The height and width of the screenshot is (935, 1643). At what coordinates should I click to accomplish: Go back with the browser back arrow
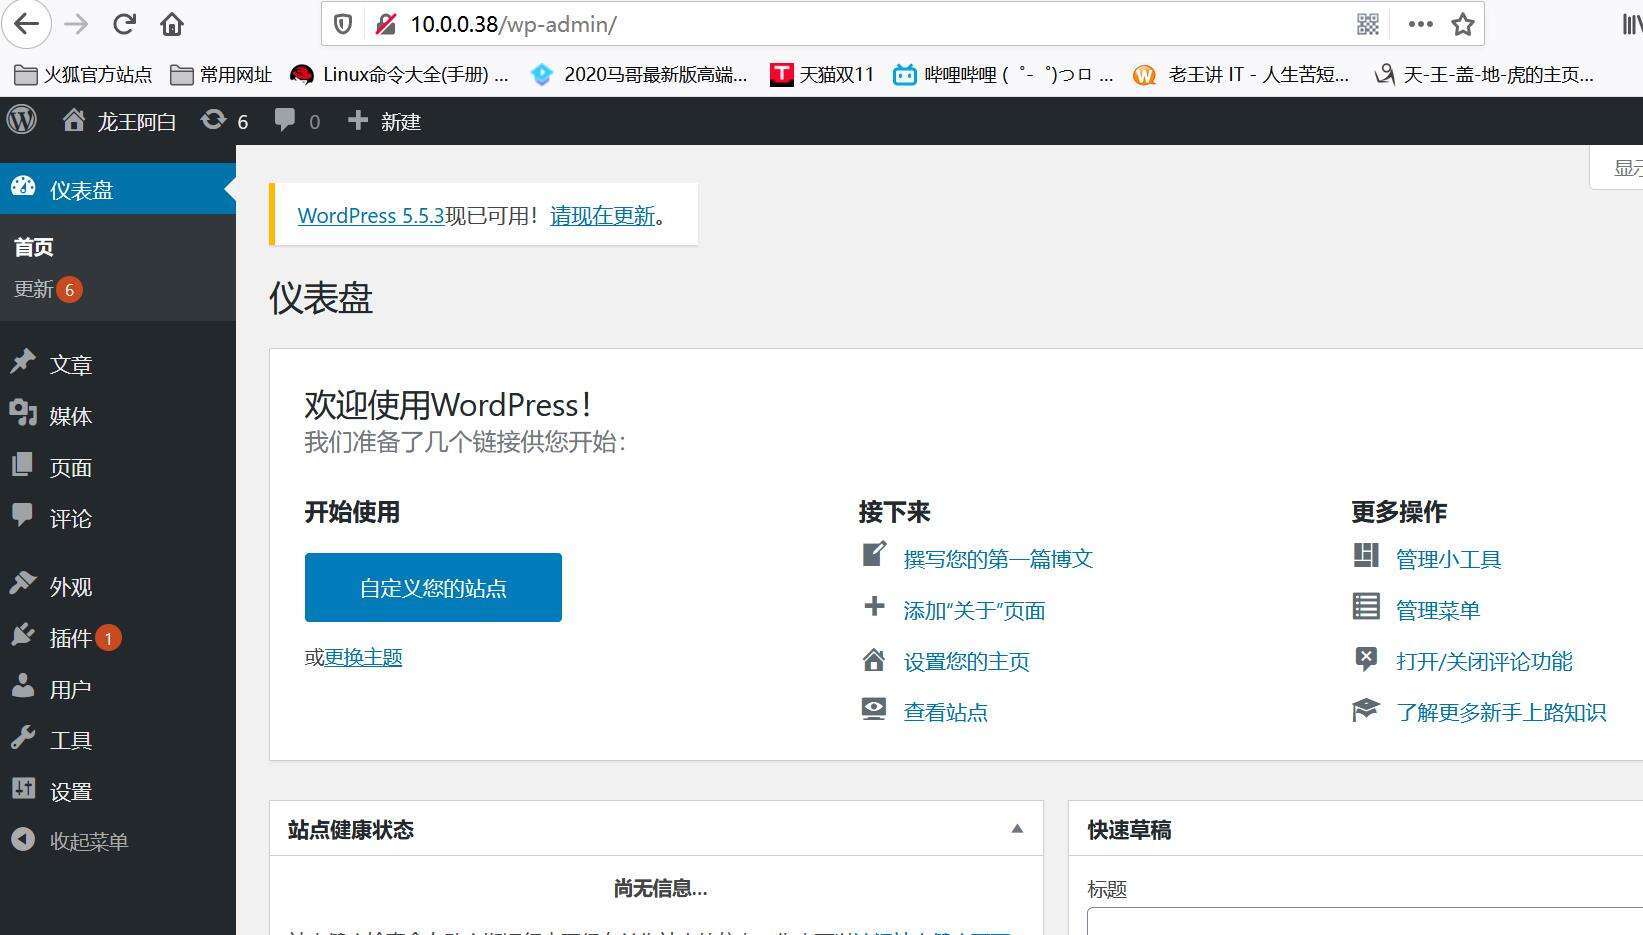[x=27, y=24]
